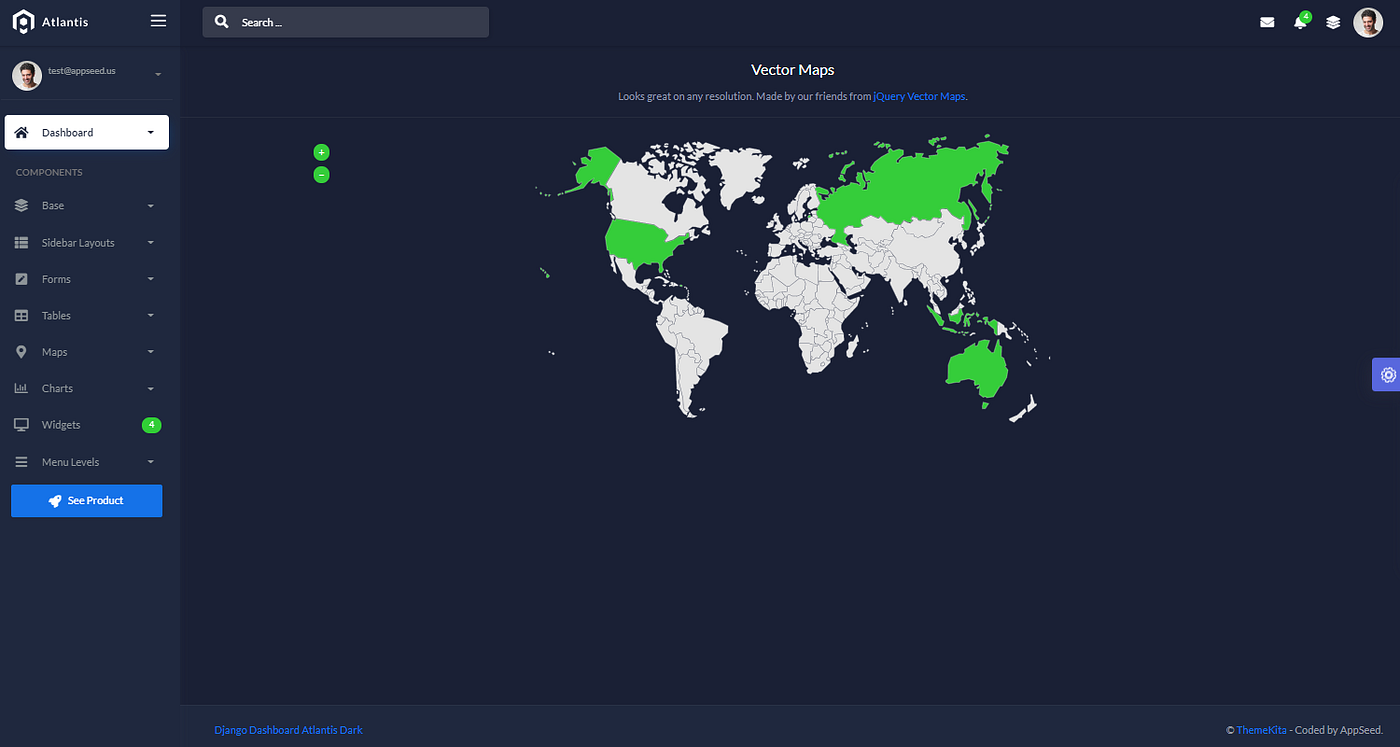Click the layers stack icon in the top bar
The image size is (1400, 747).
[x=1333, y=21]
